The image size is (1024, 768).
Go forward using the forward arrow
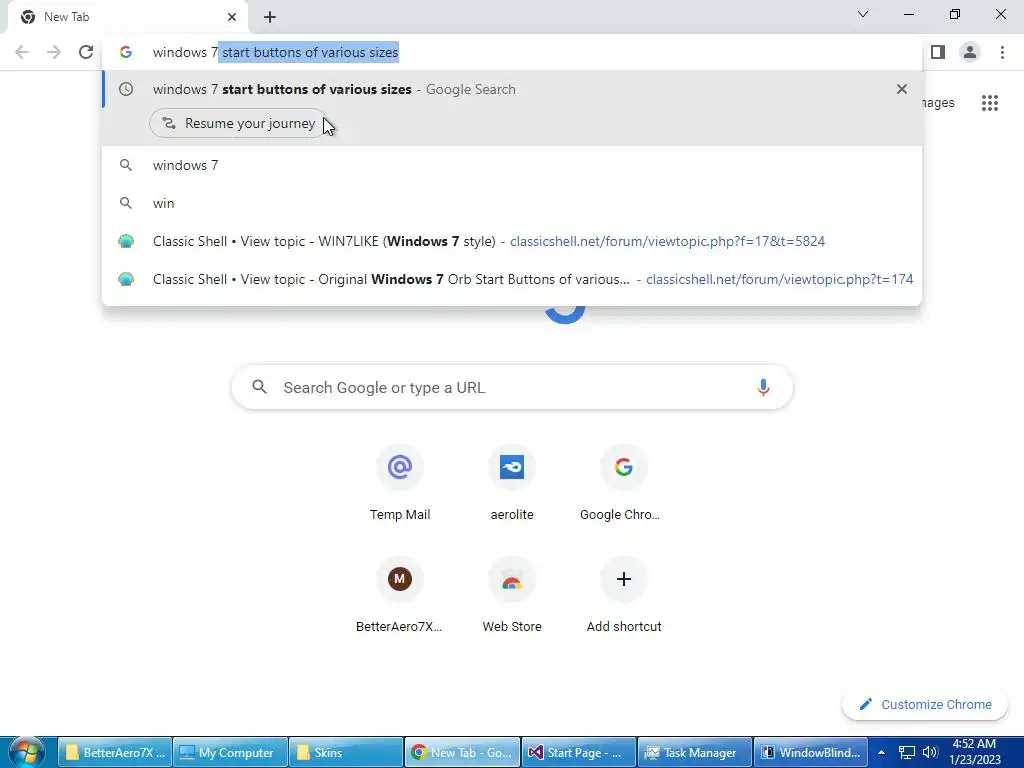coord(54,52)
